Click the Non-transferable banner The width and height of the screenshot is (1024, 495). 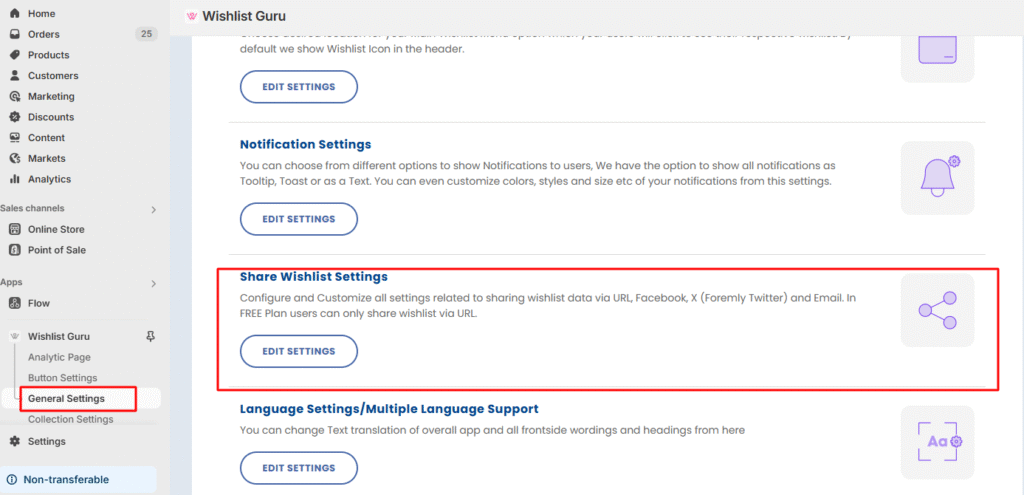[78, 479]
